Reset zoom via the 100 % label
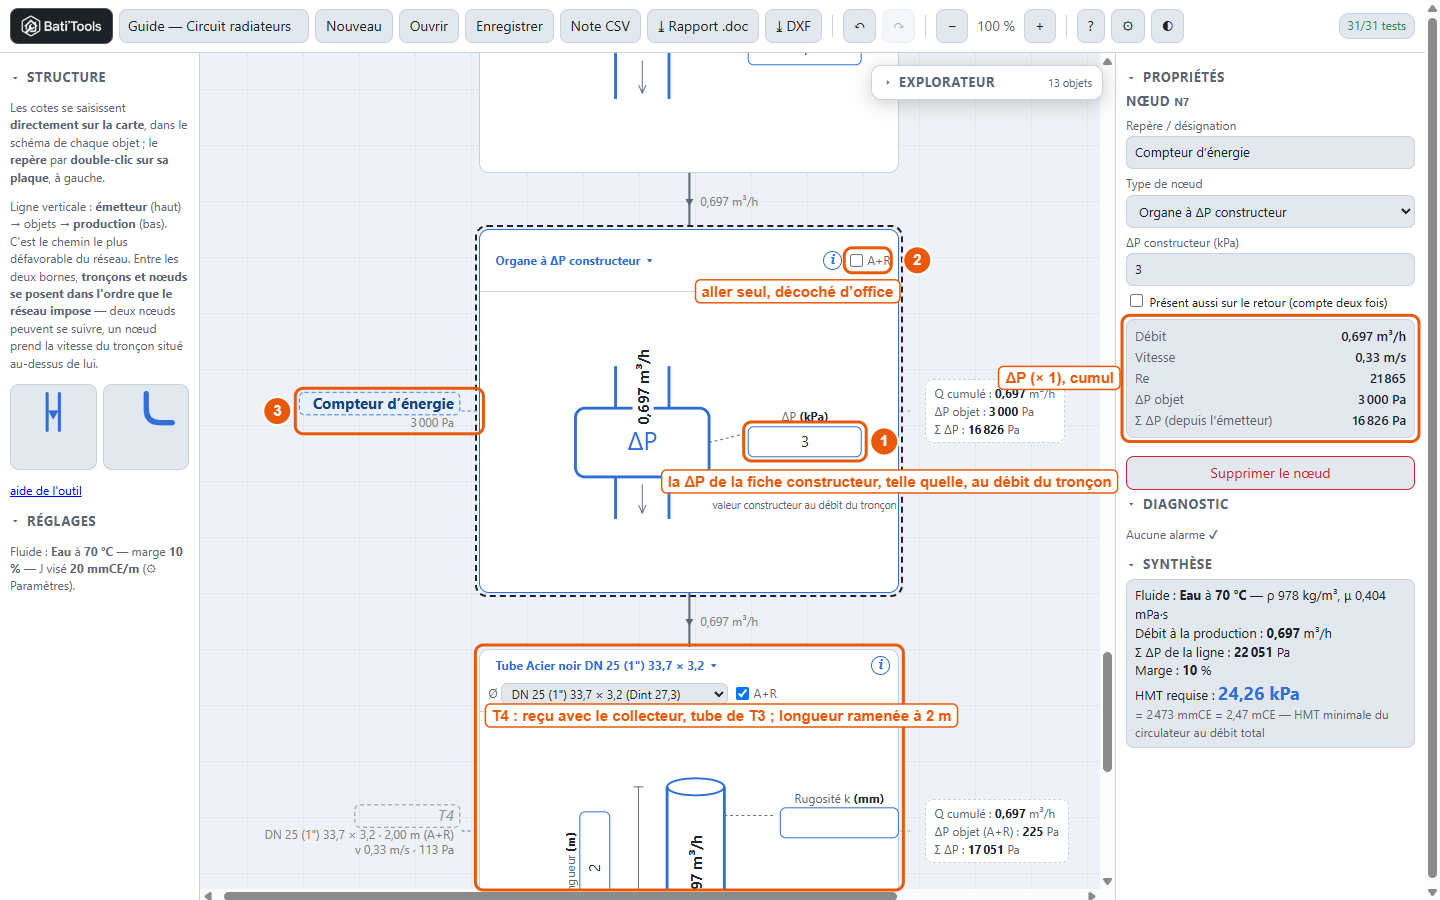The image size is (1440, 900). point(996,26)
